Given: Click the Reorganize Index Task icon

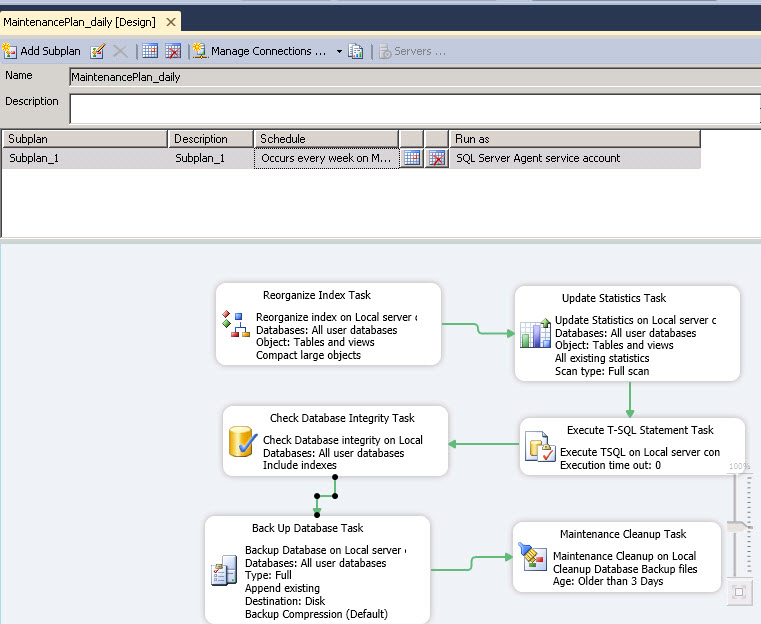Looking at the screenshot, I should pos(236,324).
